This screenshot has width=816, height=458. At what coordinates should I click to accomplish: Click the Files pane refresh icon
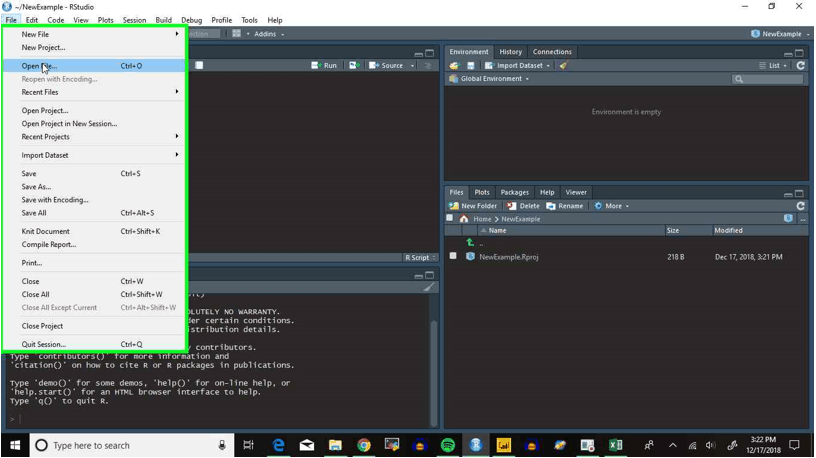click(x=800, y=206)
